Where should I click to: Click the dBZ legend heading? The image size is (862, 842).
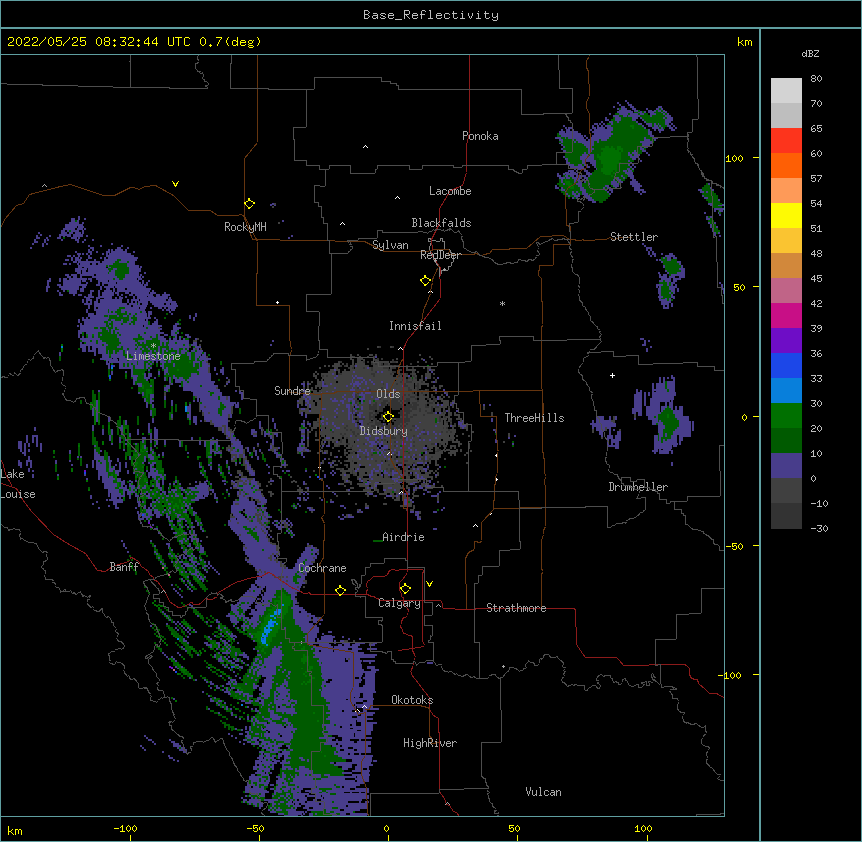pyautogui.click(x=810, y=54)
